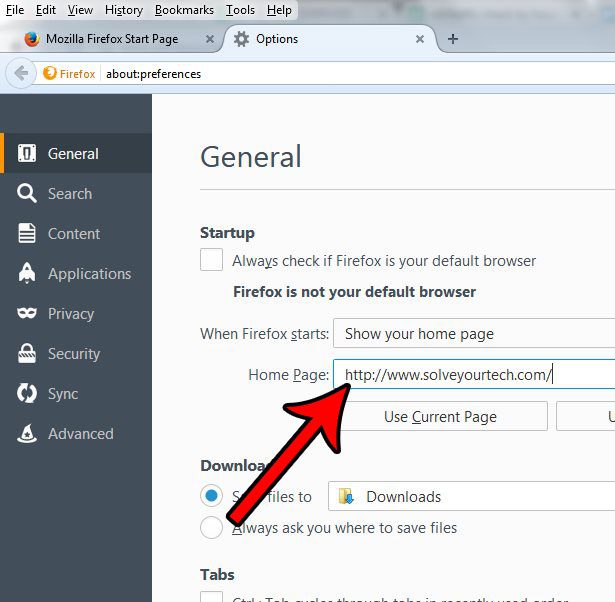Screen dimensions: 615x602
Task: Close the Options tab
Action: 420,39
